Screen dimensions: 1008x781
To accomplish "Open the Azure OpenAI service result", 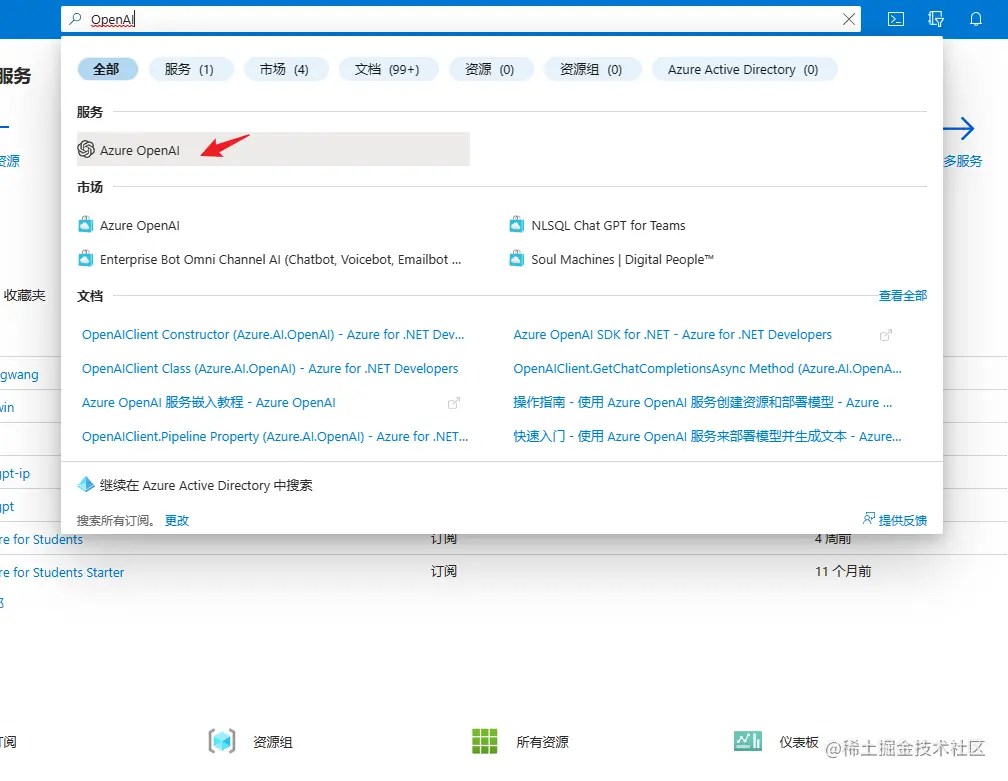I will [x=273, y=150].
